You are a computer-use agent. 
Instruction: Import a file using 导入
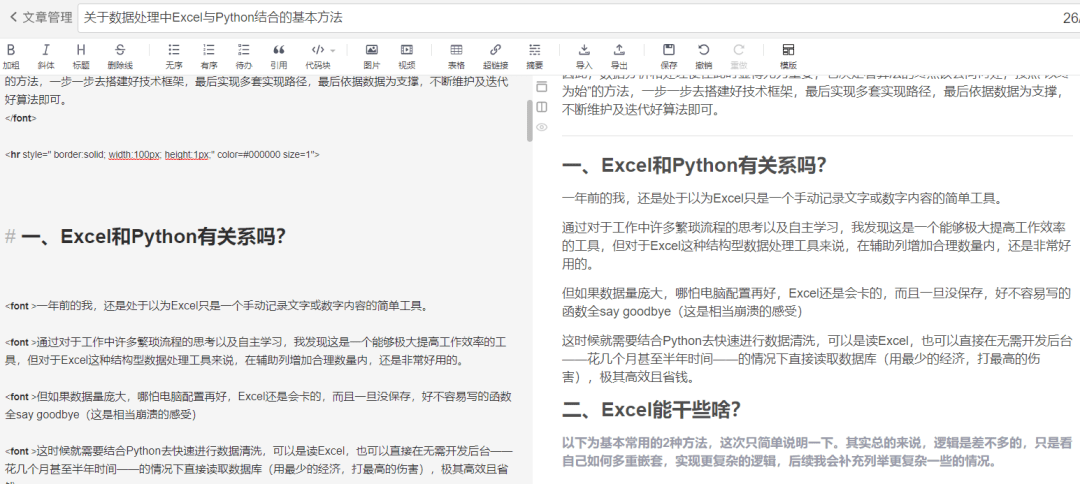coord(584,56)
